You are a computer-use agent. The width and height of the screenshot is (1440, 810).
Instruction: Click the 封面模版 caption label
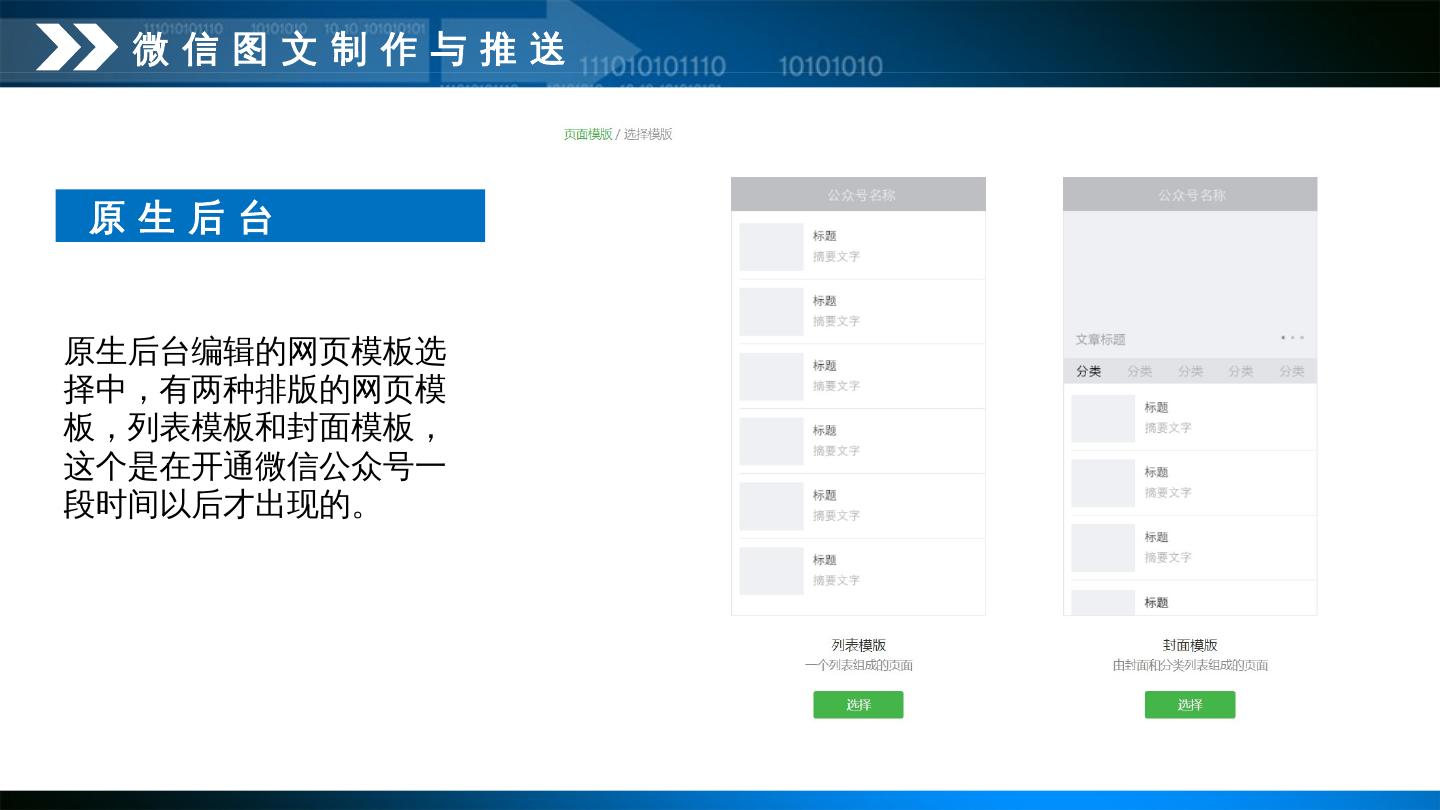[1190, 645]
